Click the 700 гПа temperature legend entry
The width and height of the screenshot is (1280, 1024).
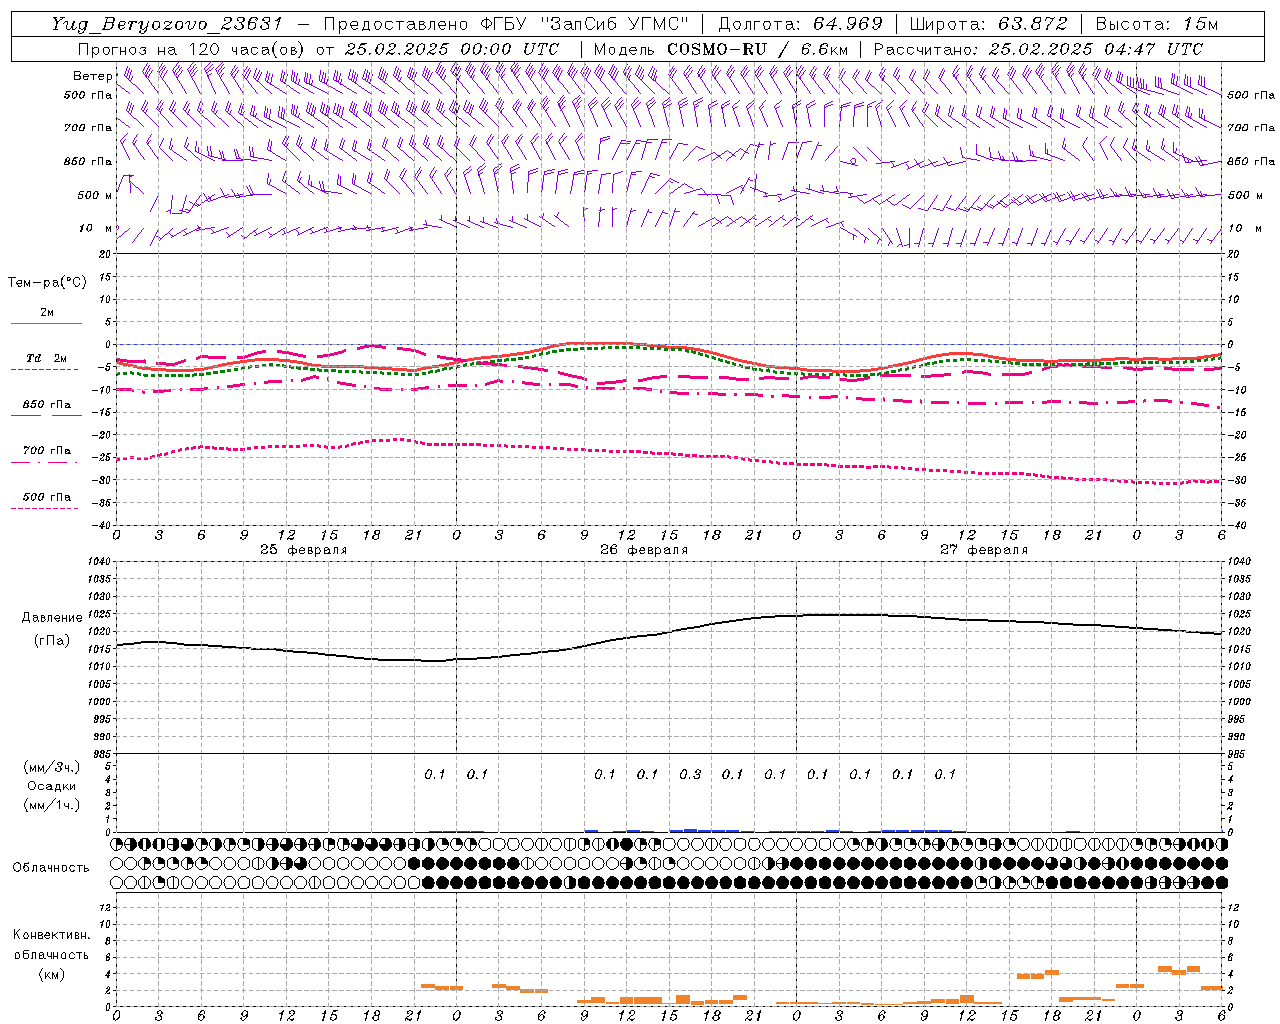pos(47,451)
